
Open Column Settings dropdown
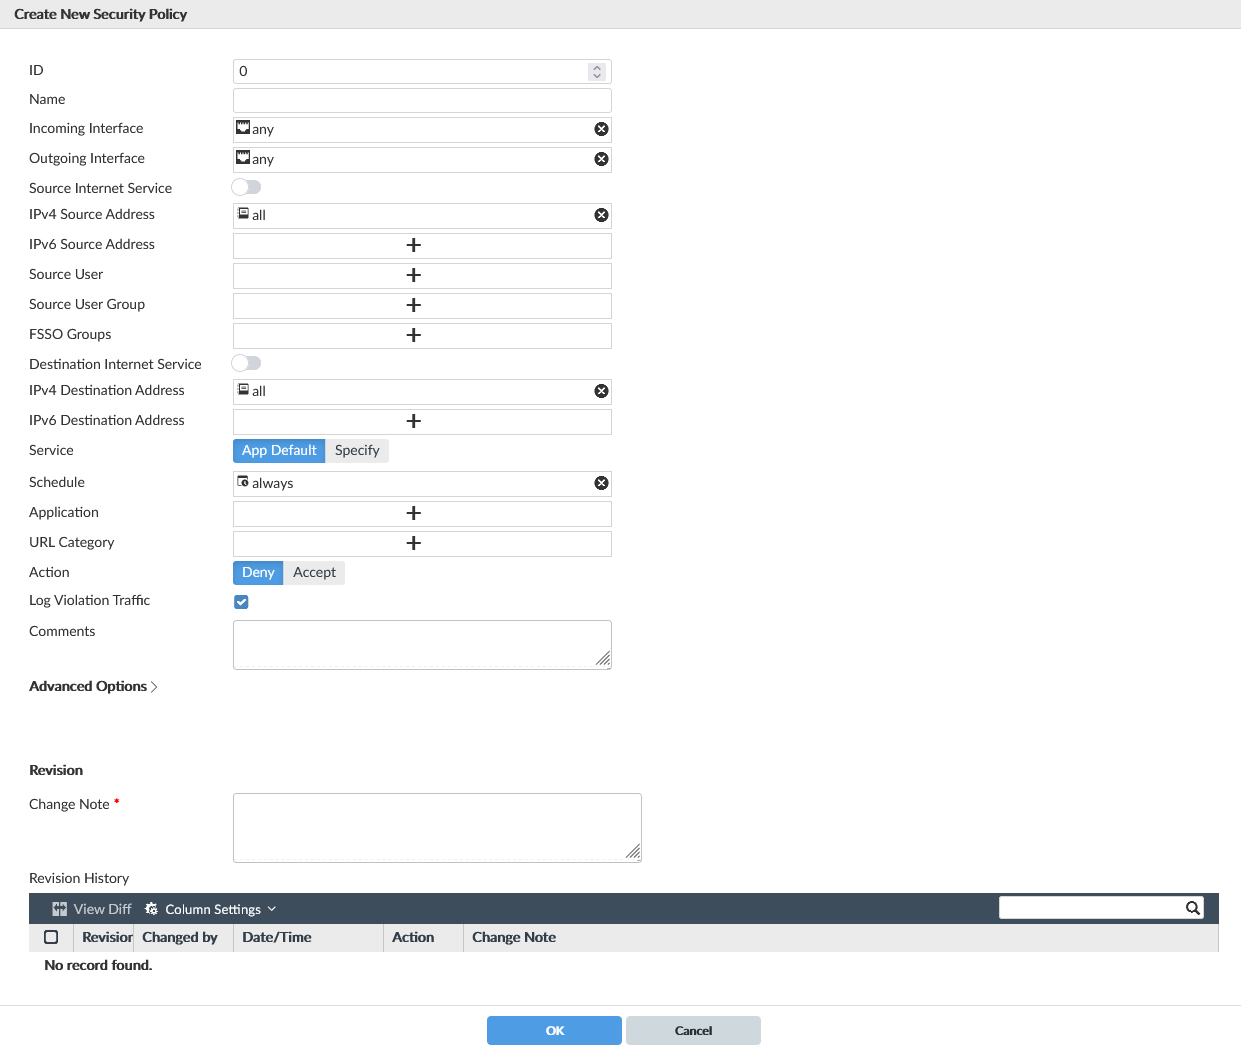pyautogui.click(x=210, y=909)
